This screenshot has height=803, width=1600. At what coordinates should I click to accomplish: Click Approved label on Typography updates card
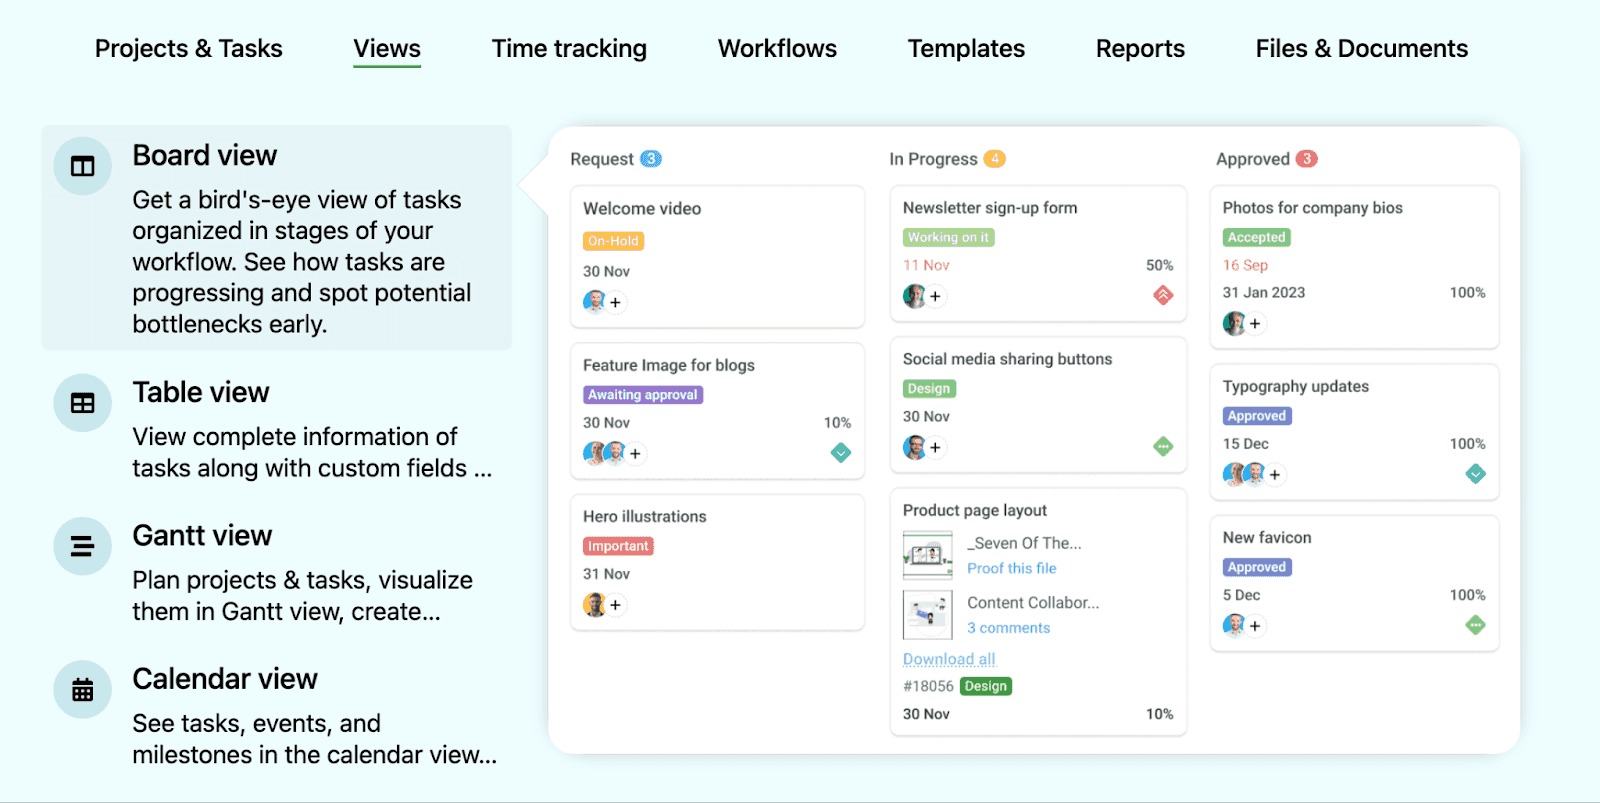1257,416
